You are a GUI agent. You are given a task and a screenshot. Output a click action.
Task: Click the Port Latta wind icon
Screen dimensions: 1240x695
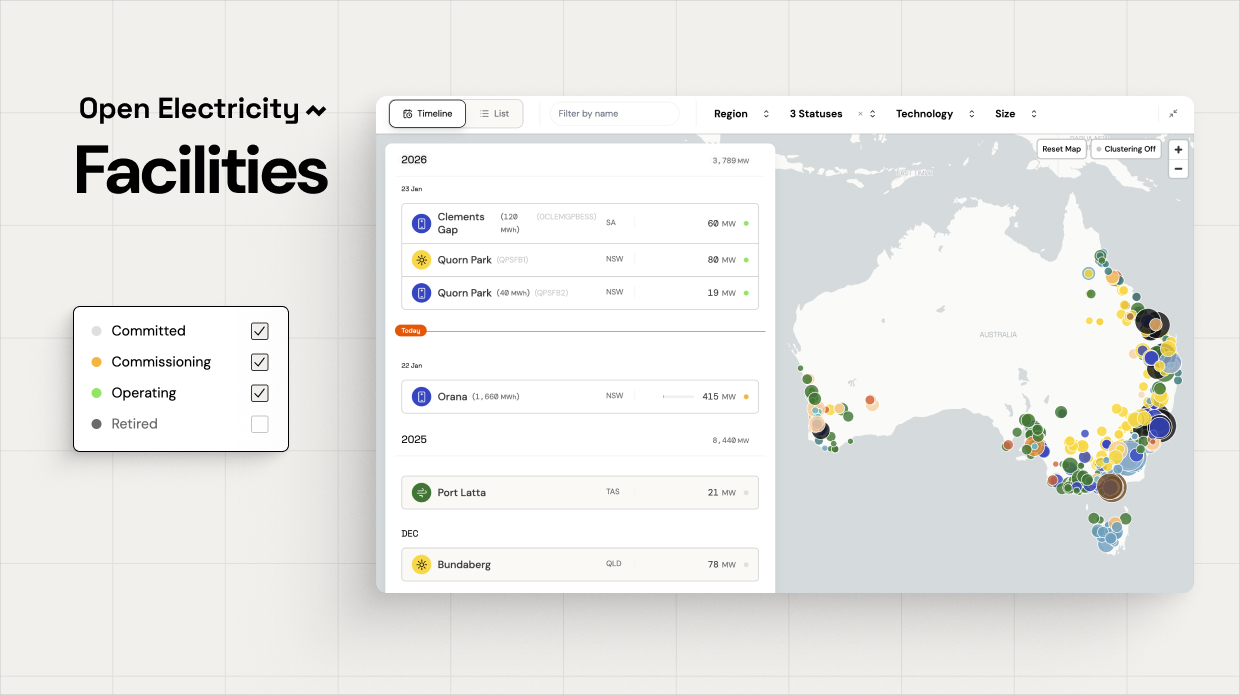coord(422,493)
